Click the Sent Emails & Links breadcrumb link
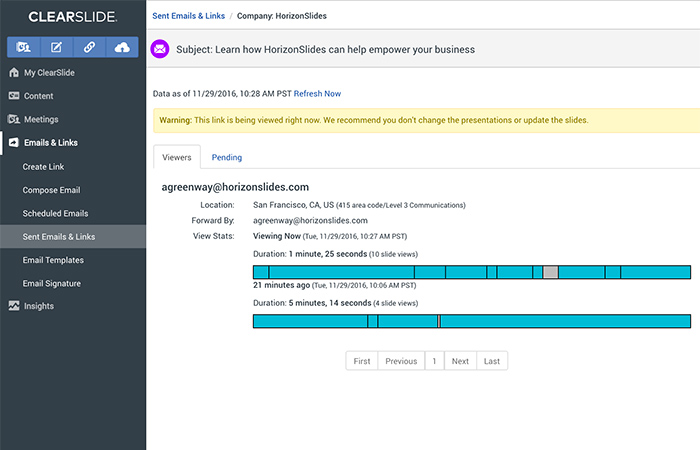This screenshot has height=450, width=700. click(x=188, y=16)
